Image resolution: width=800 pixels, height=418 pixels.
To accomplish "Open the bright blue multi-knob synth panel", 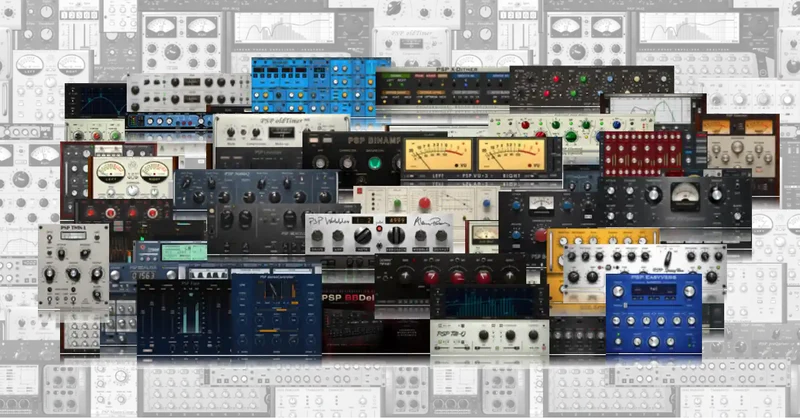I will tap(314, 85).
